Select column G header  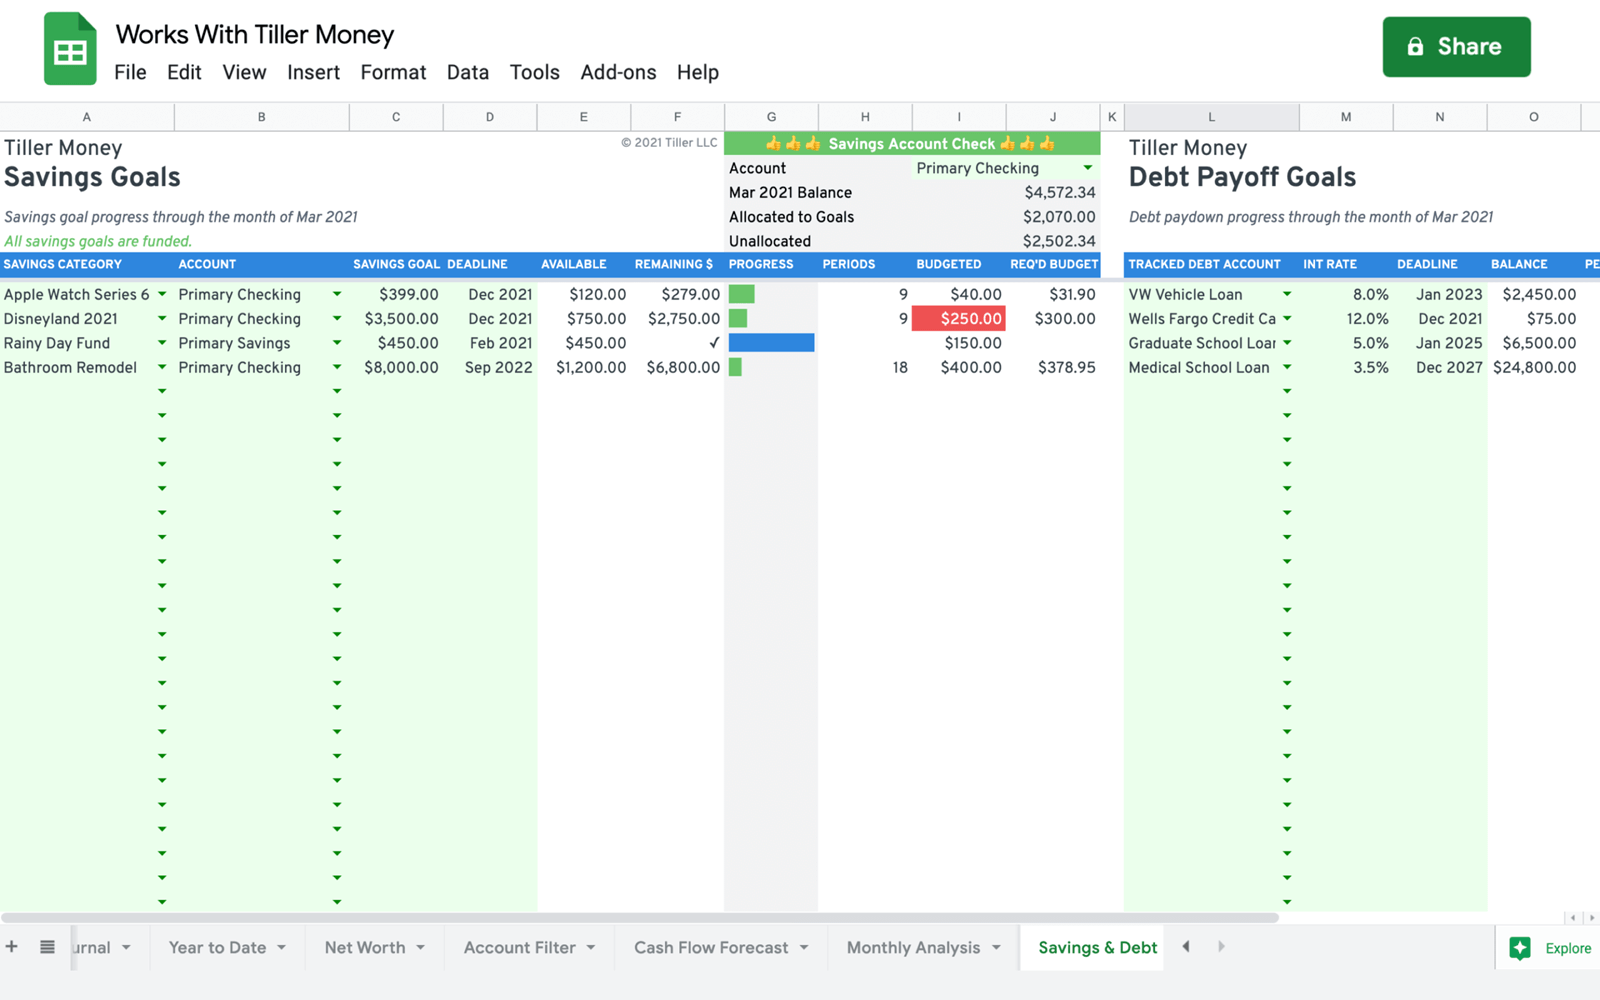[771, 117]
